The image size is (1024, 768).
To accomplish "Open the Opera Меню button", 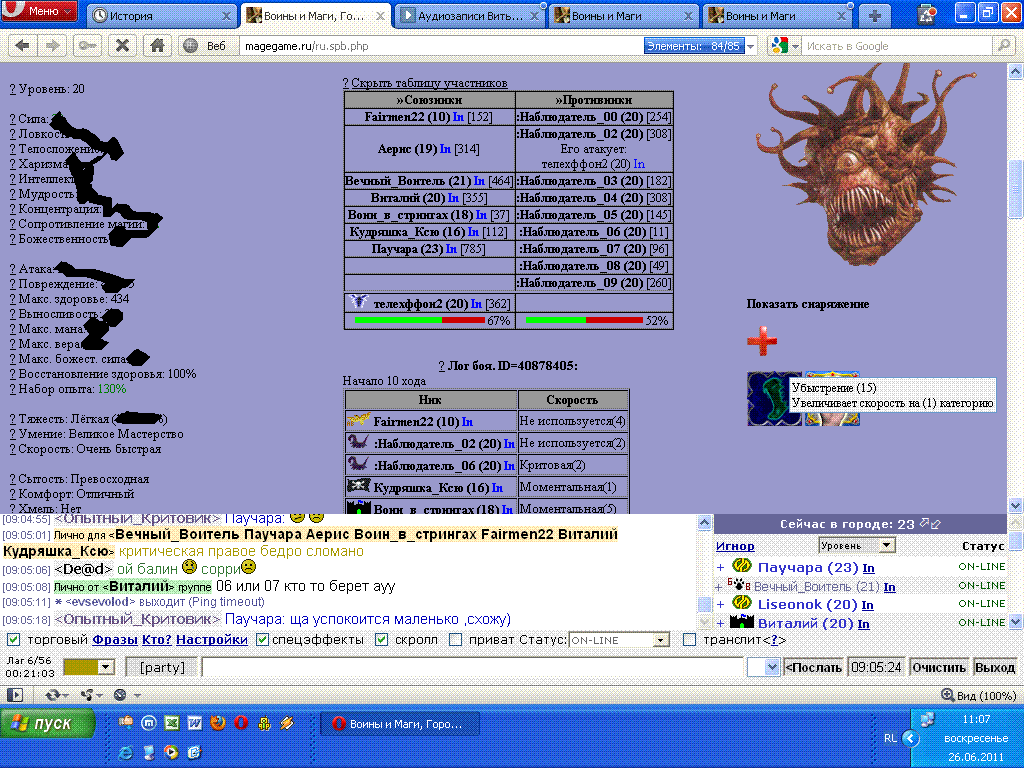I will [39, 11].
